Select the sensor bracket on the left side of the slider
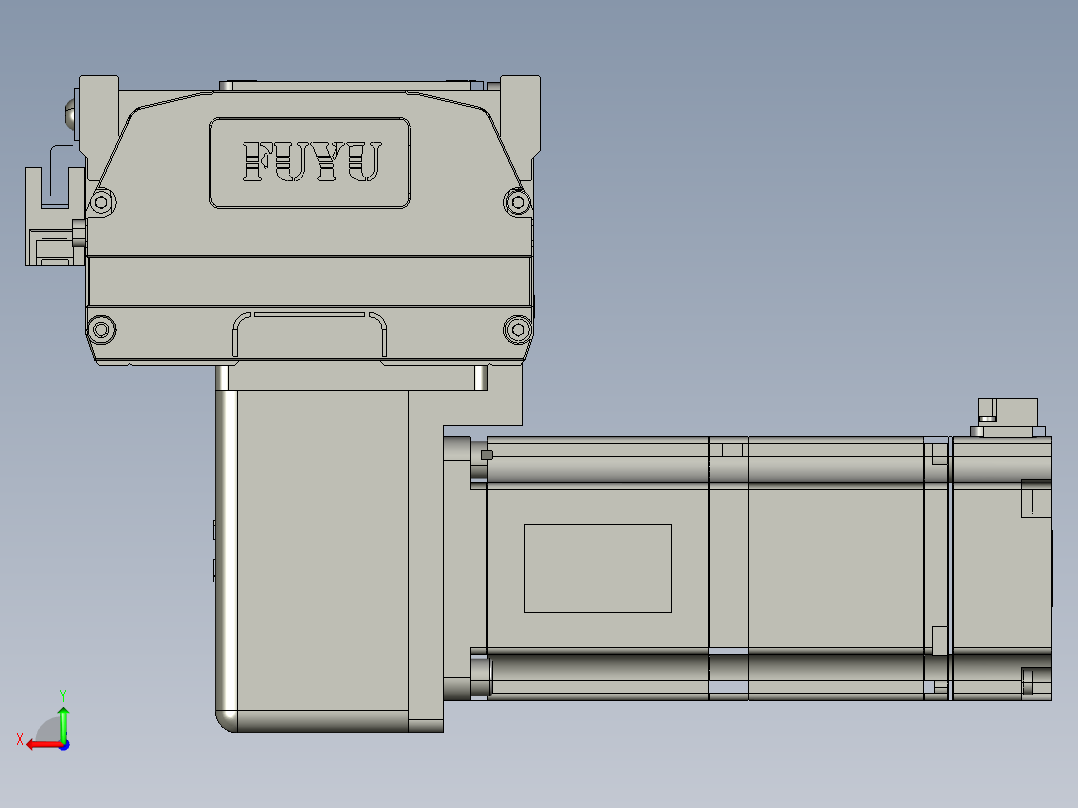Screen dimensions: 1078x808 click(x=55, y=216)
